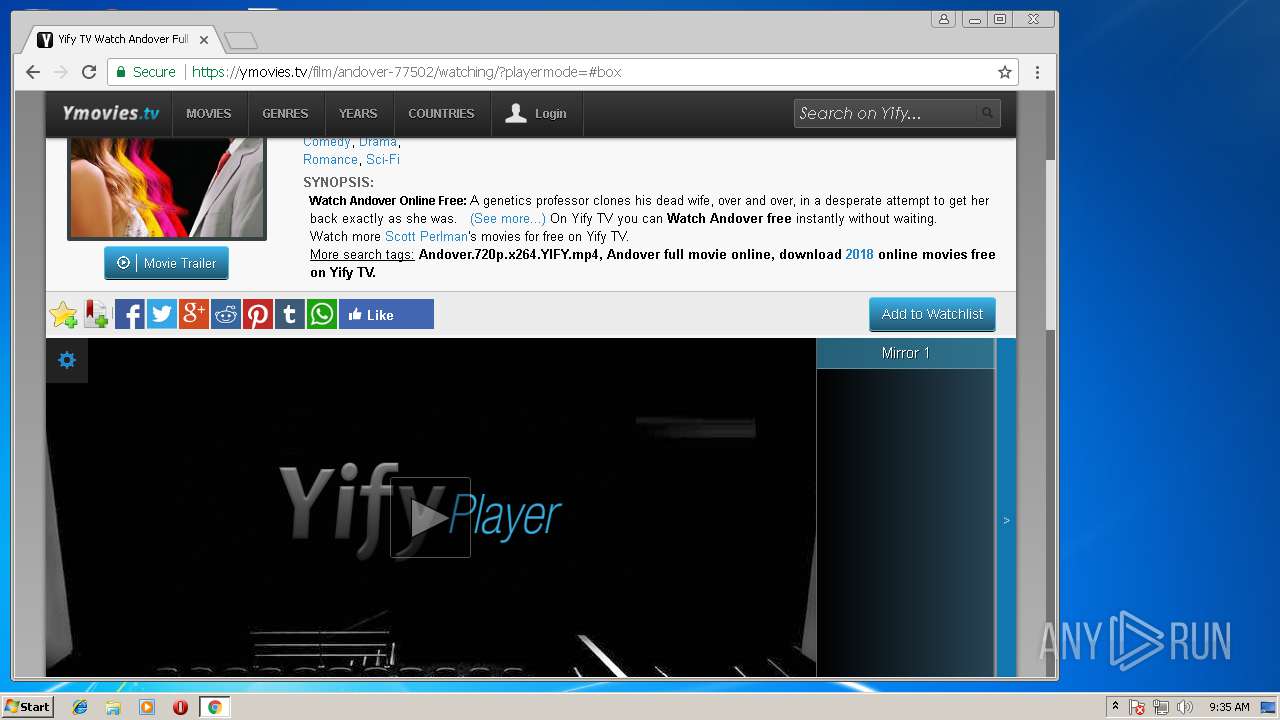
Task: Open a new browser tab
Action: tap(241, 41)
